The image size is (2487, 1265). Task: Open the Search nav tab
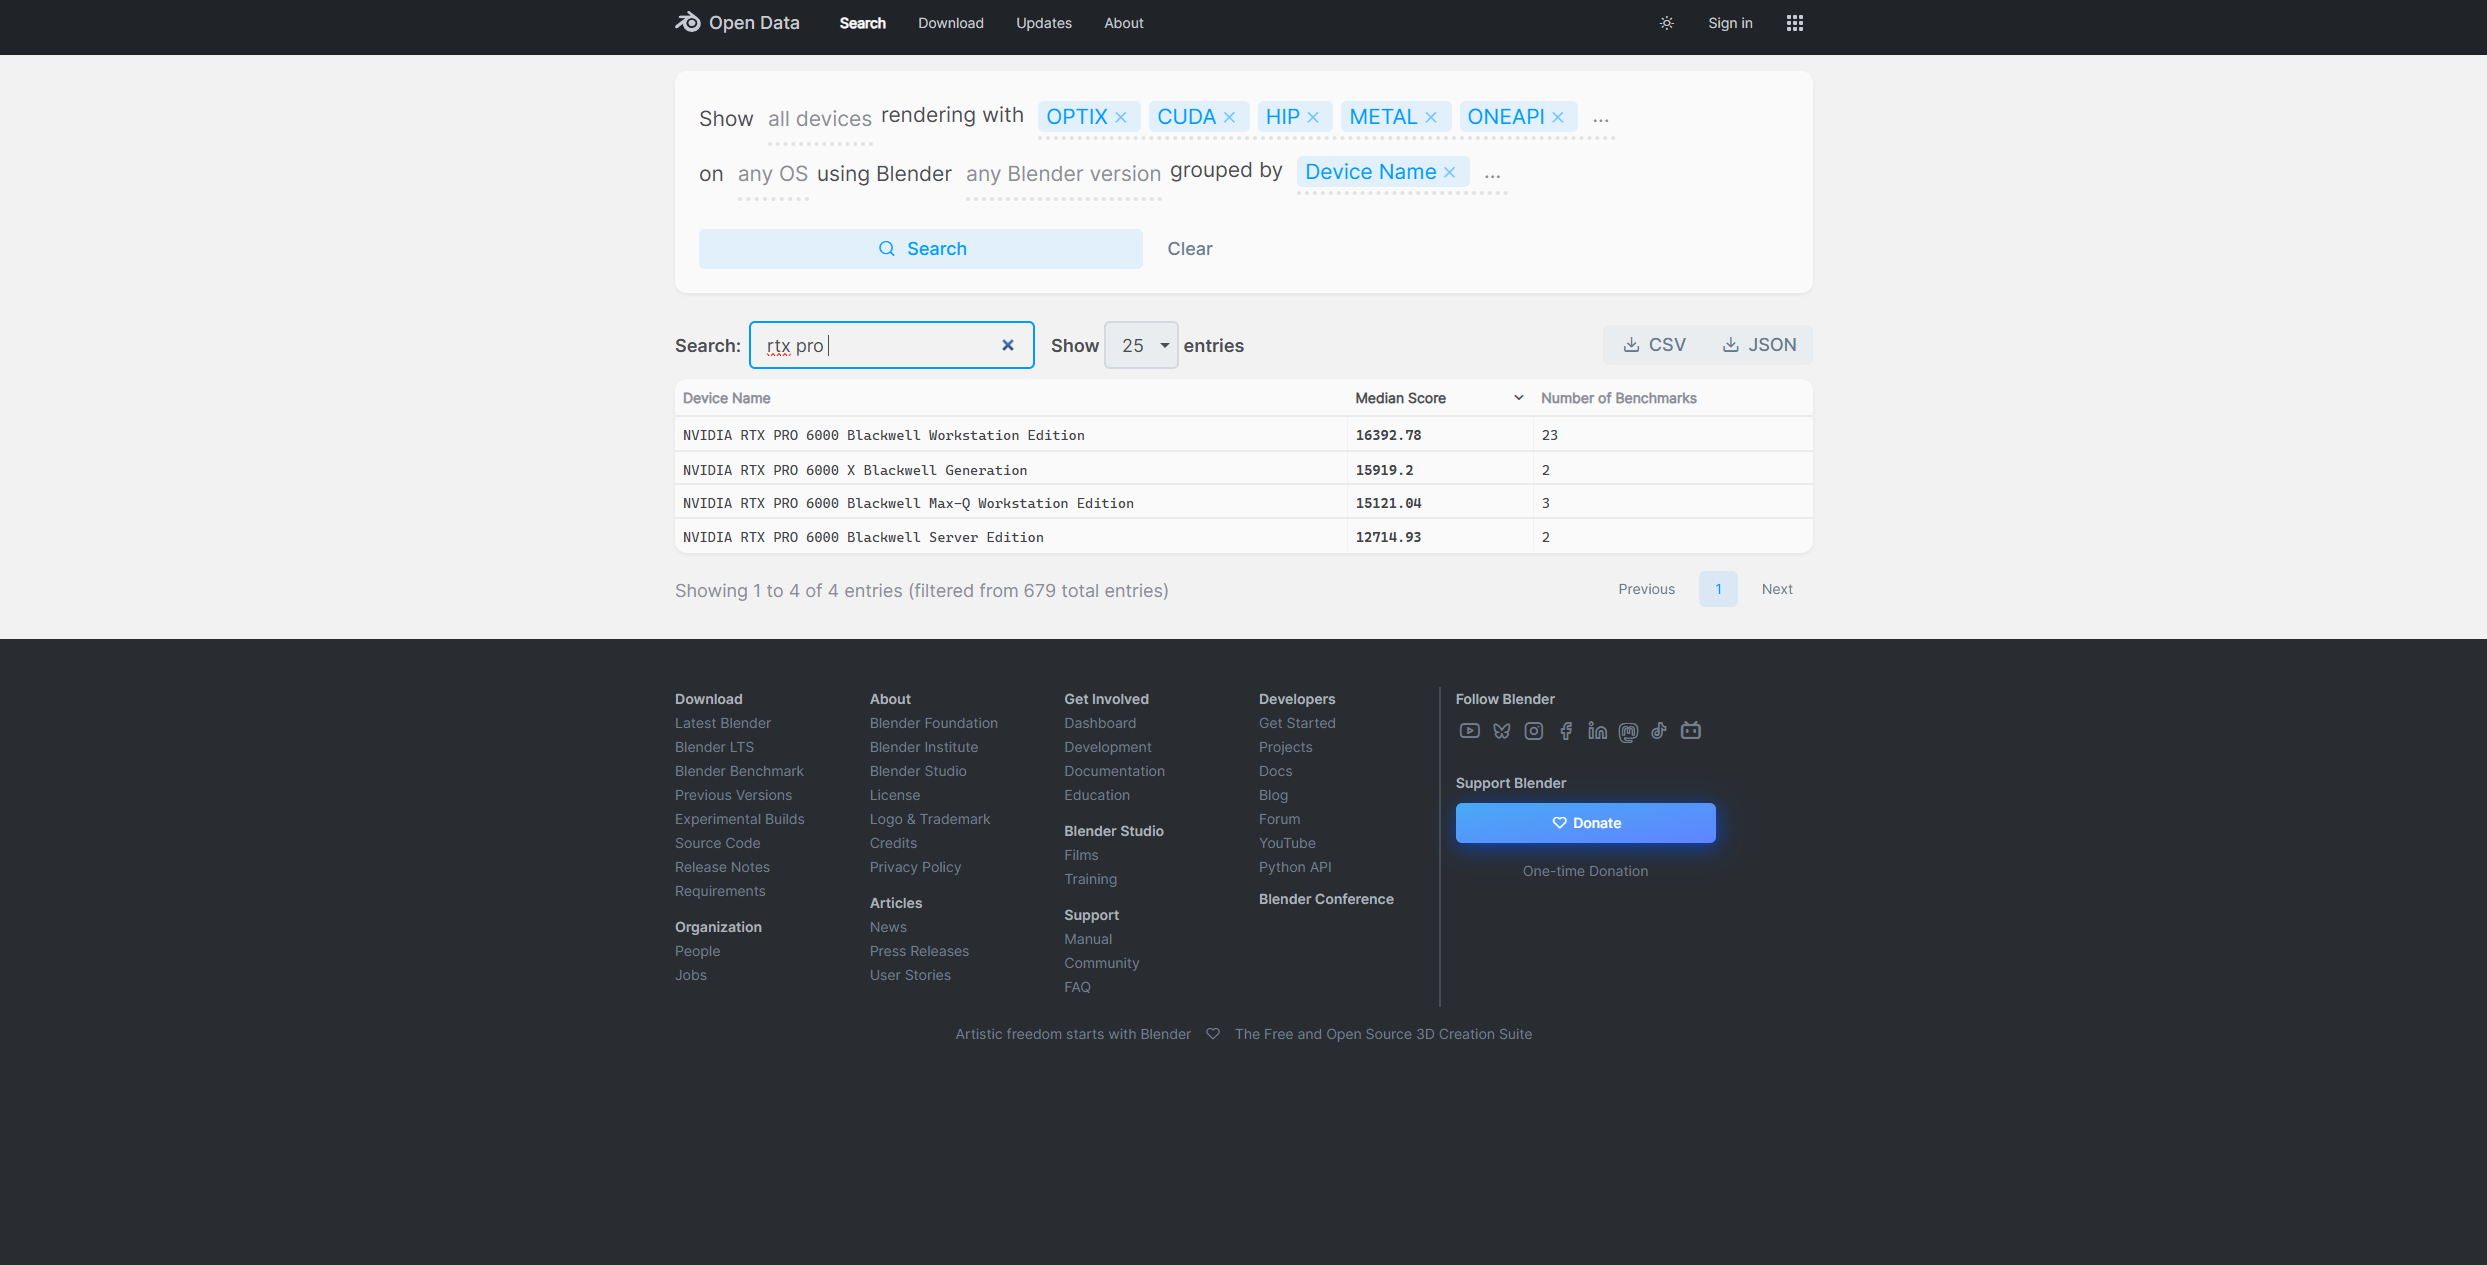click(x=862, y=23)
